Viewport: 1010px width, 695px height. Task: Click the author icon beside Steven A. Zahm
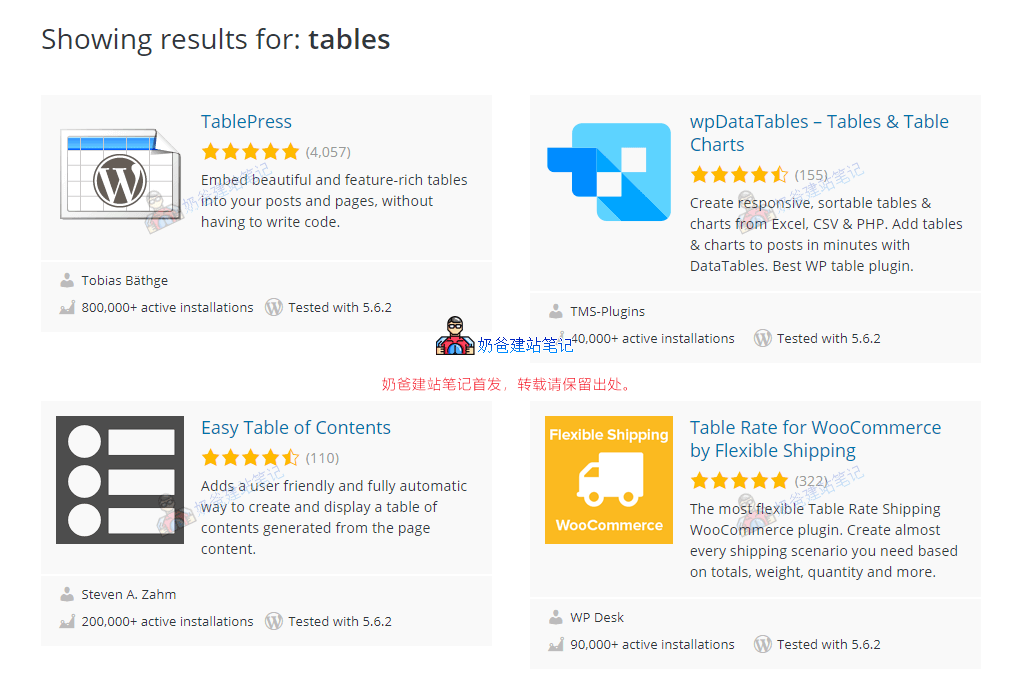pyautogui.click(x=67, y=595)
